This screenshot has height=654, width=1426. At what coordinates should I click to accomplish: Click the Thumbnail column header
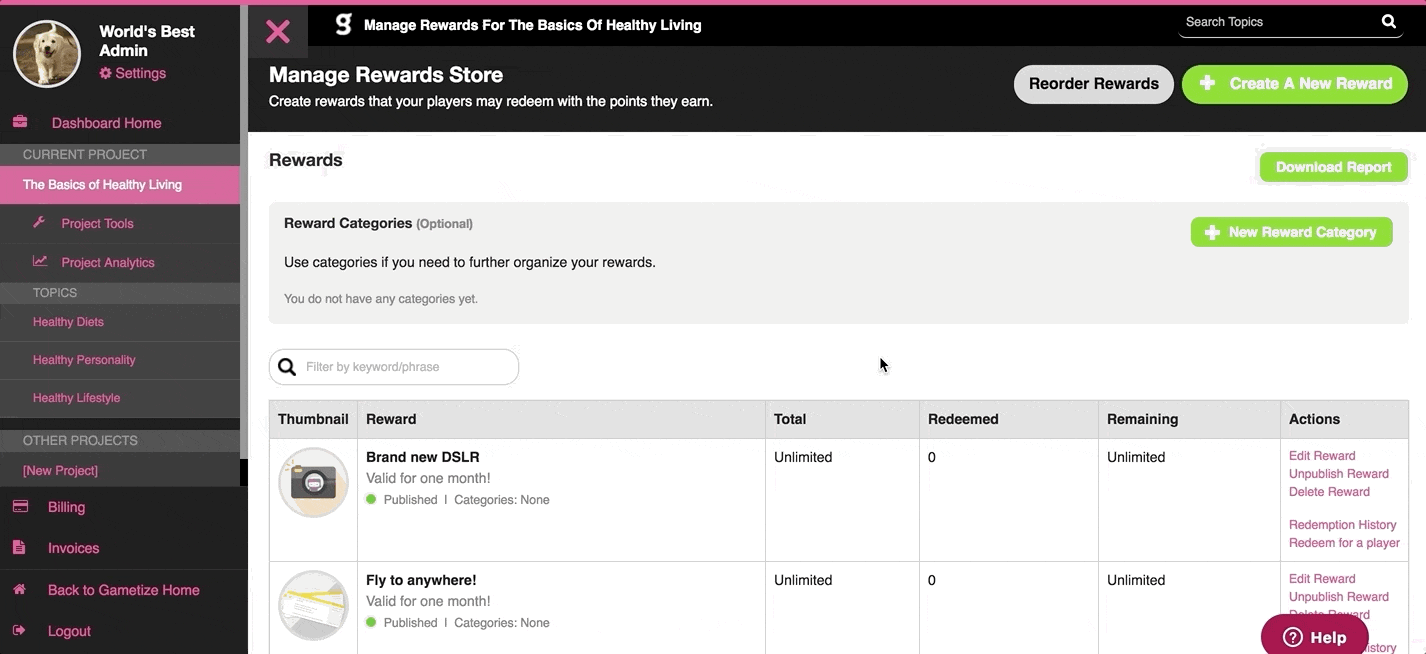click(313, 419)
